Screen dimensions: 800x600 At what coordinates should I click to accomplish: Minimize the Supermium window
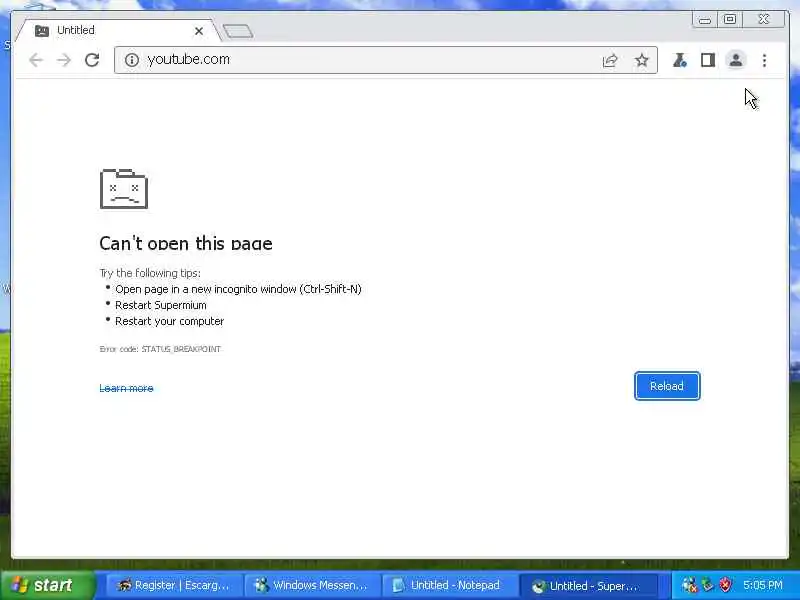click(705, 20)
